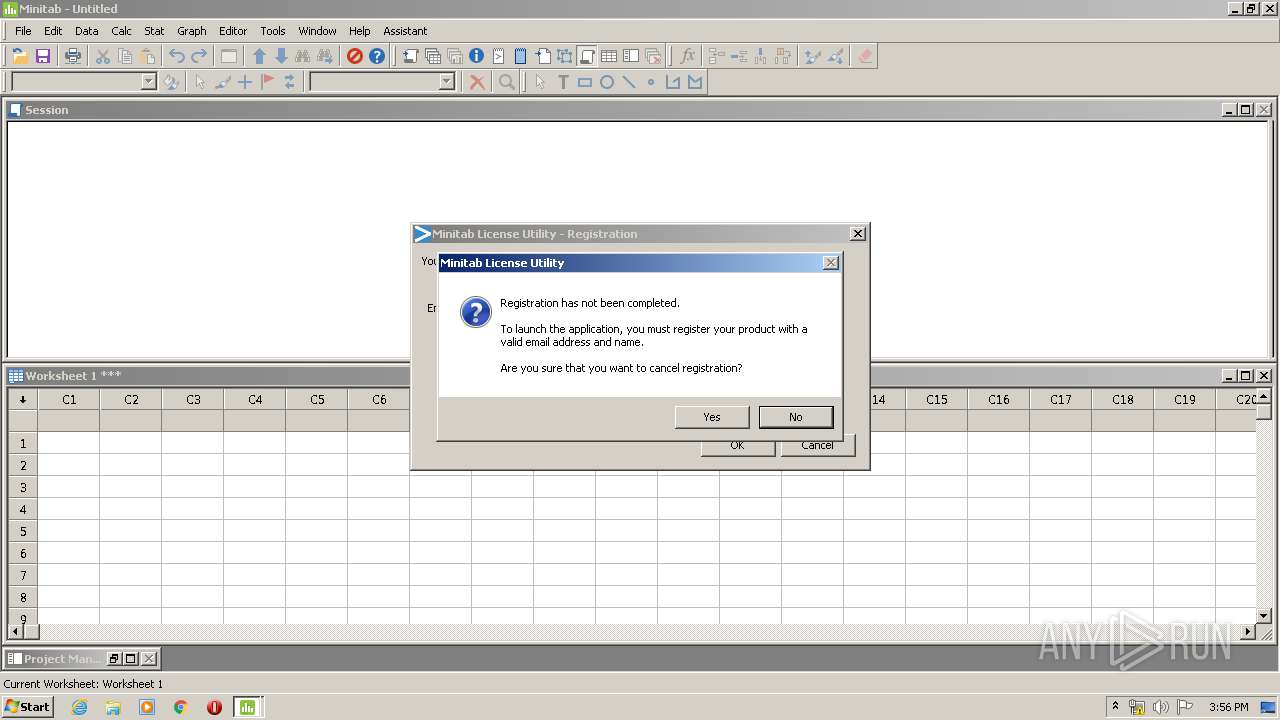Open the Edit Last Dialog toolbar icon
Viewport: 1280px width, 720px height.
click(229, 56)
